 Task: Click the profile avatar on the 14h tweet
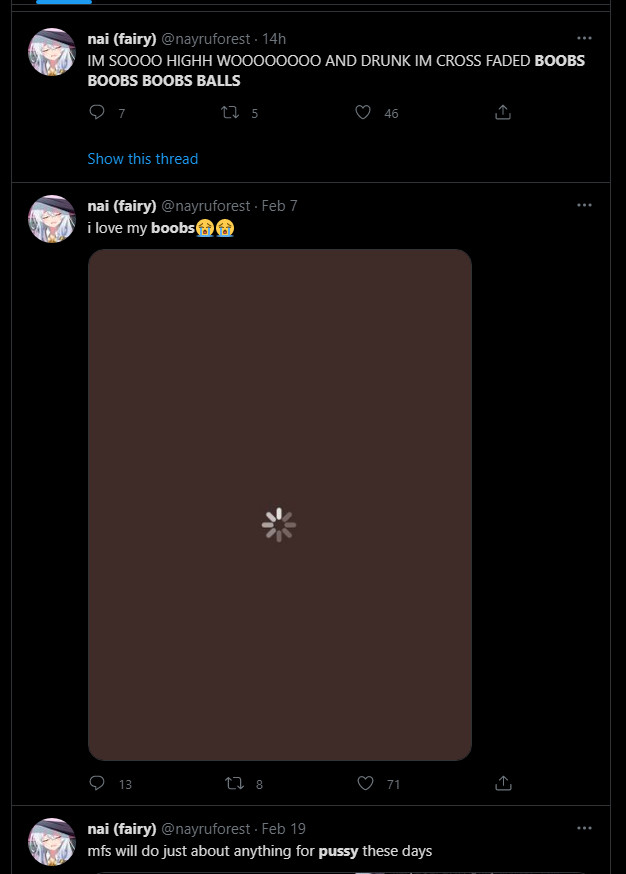click(x=52, y=52)
